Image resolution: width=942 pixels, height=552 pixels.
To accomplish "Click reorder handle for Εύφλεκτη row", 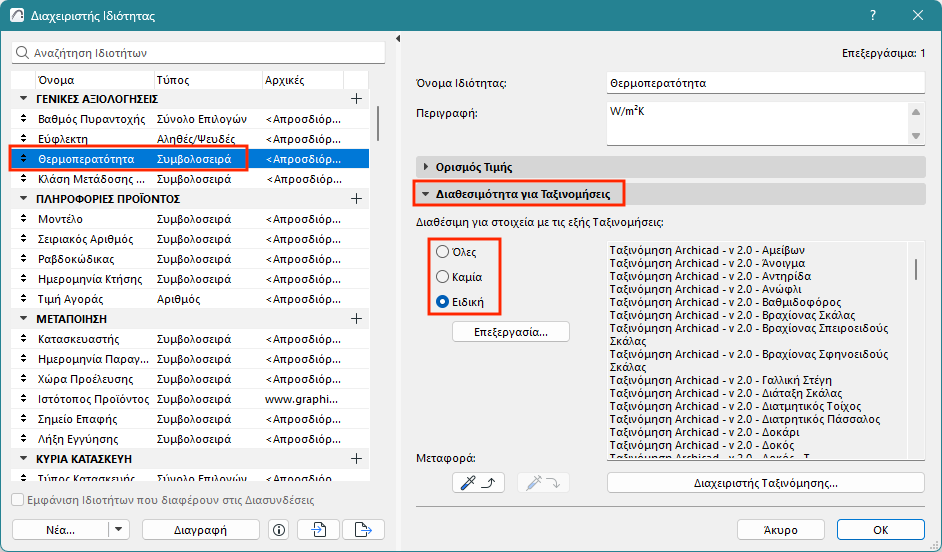I will pos(23,139).
